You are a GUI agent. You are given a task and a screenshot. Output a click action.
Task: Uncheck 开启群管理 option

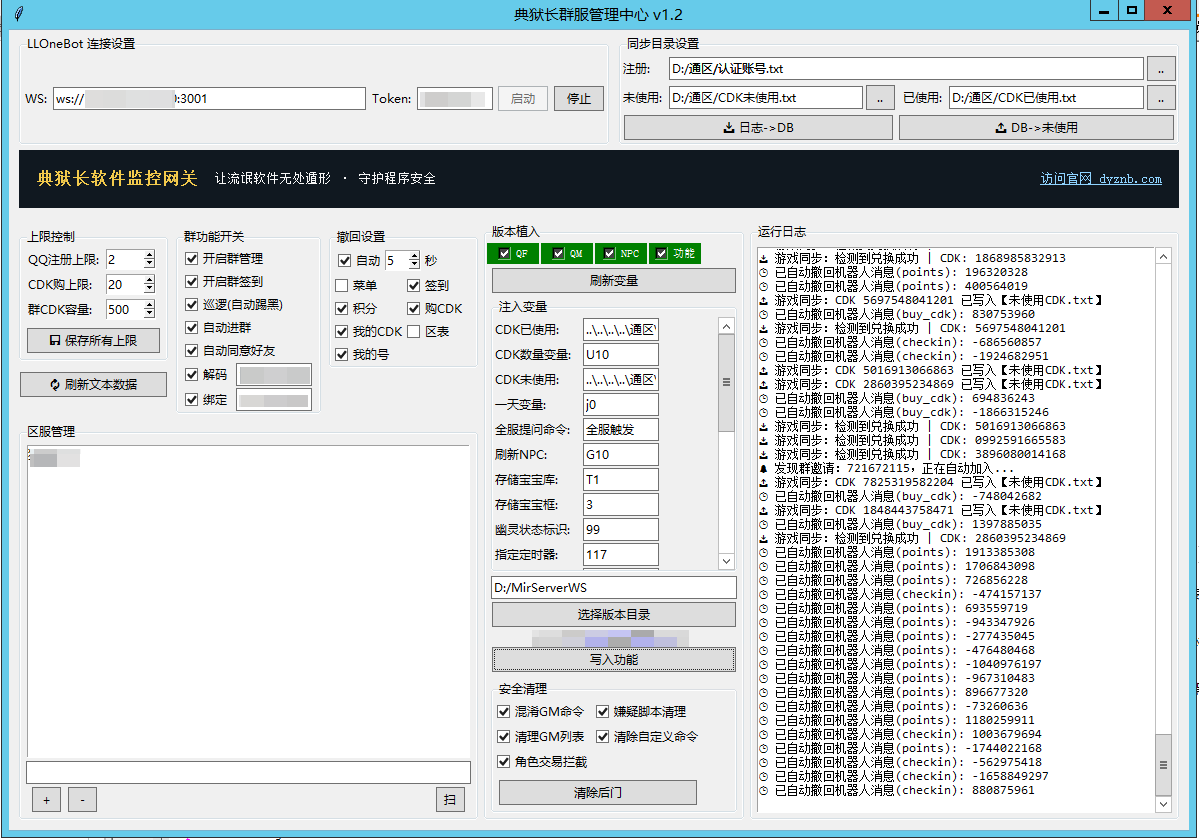pos(192,259)
